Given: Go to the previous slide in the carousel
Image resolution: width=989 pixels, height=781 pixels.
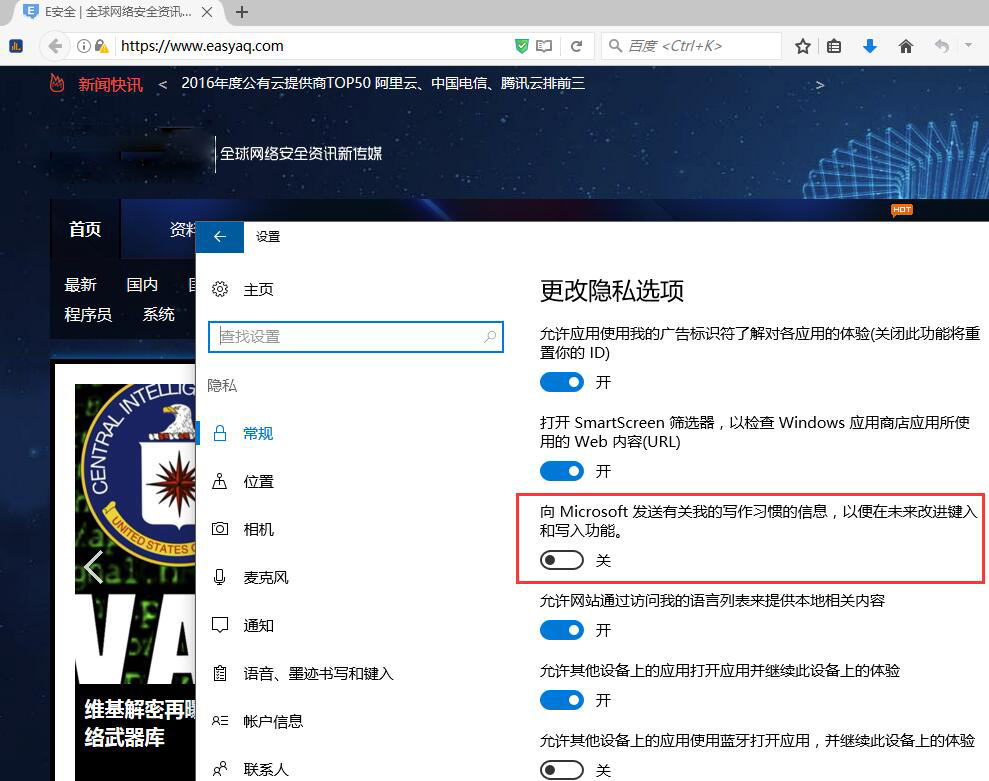Looking at the screenshot, I should click(93, 567).
